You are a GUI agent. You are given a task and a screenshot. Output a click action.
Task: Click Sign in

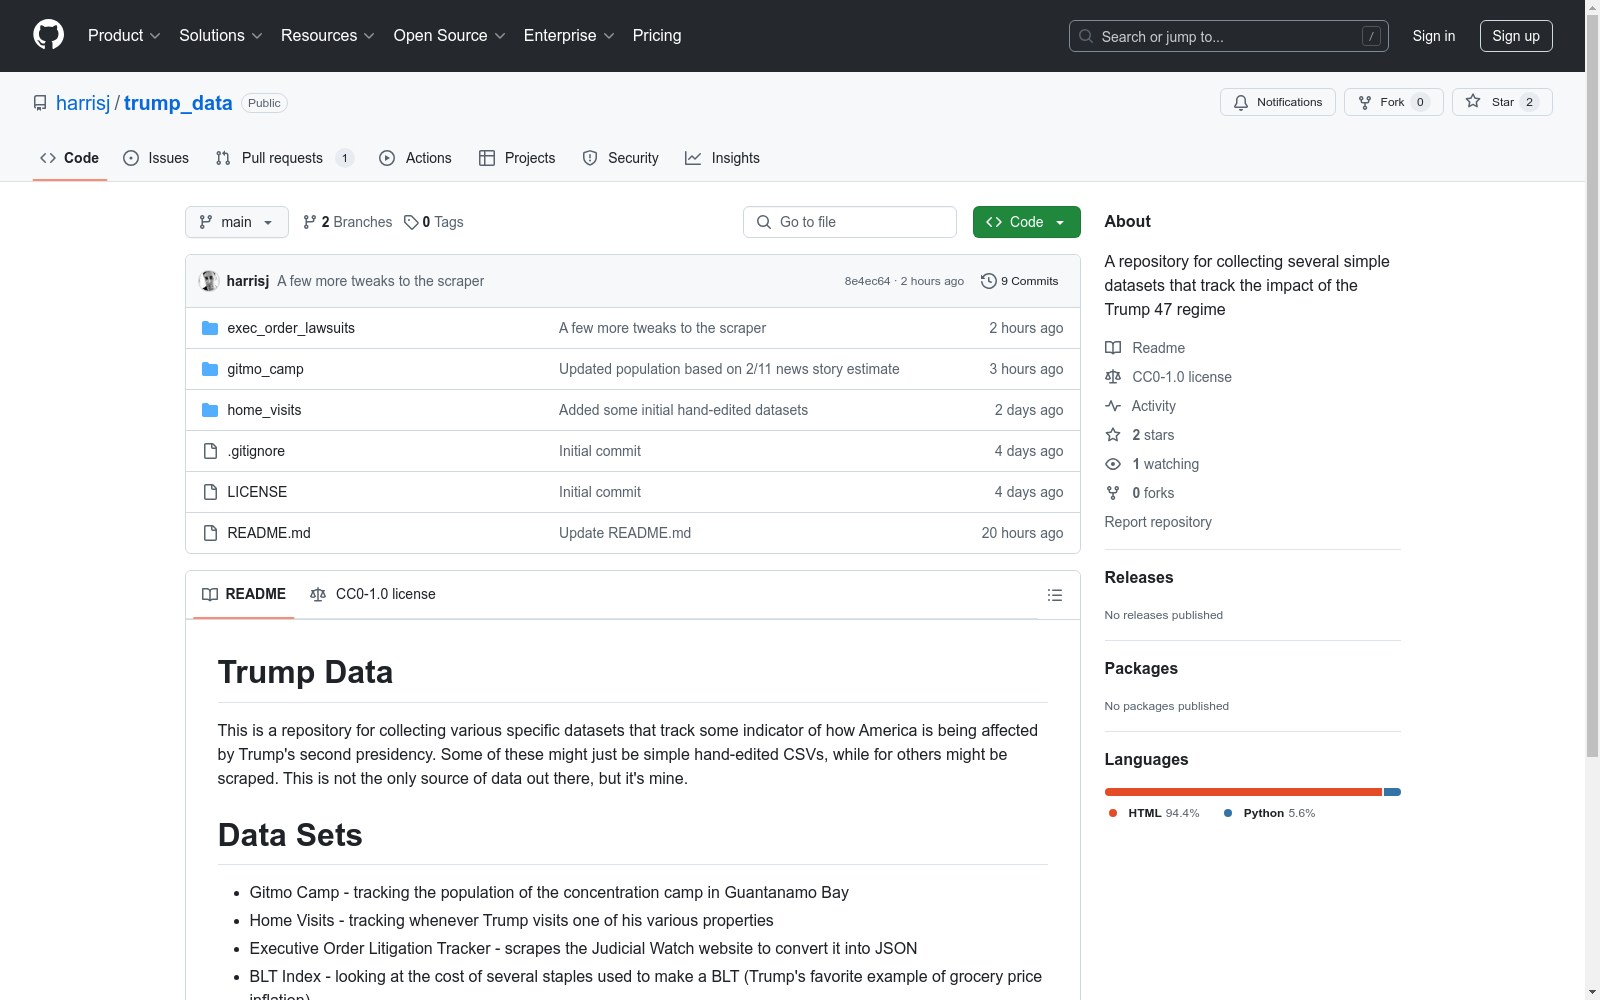[1434, 36]
